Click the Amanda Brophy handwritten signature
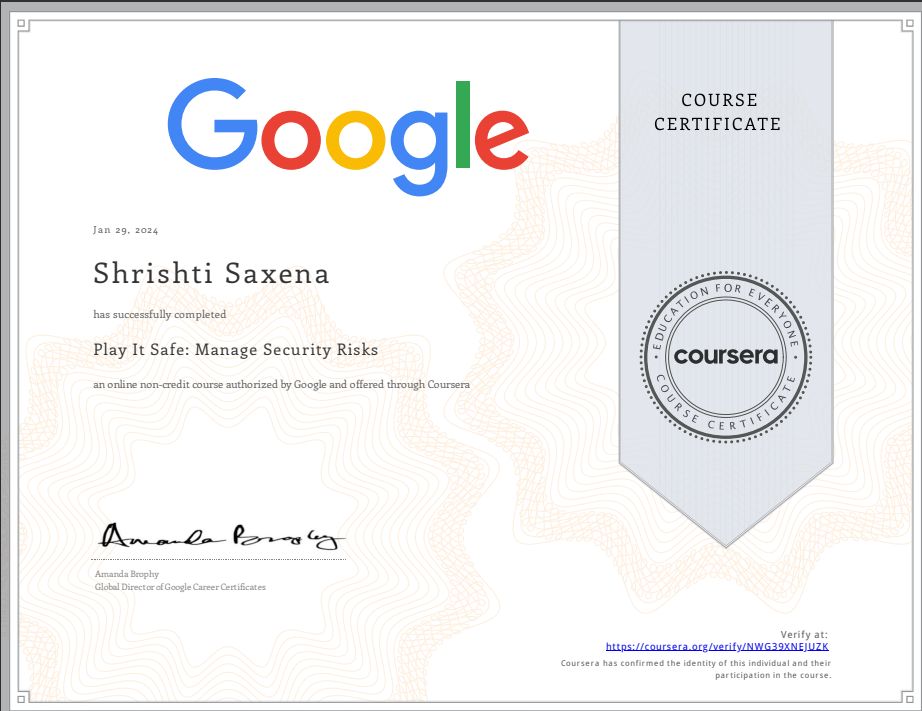Viewport: 922px width, 711px height. pos(222,536)
